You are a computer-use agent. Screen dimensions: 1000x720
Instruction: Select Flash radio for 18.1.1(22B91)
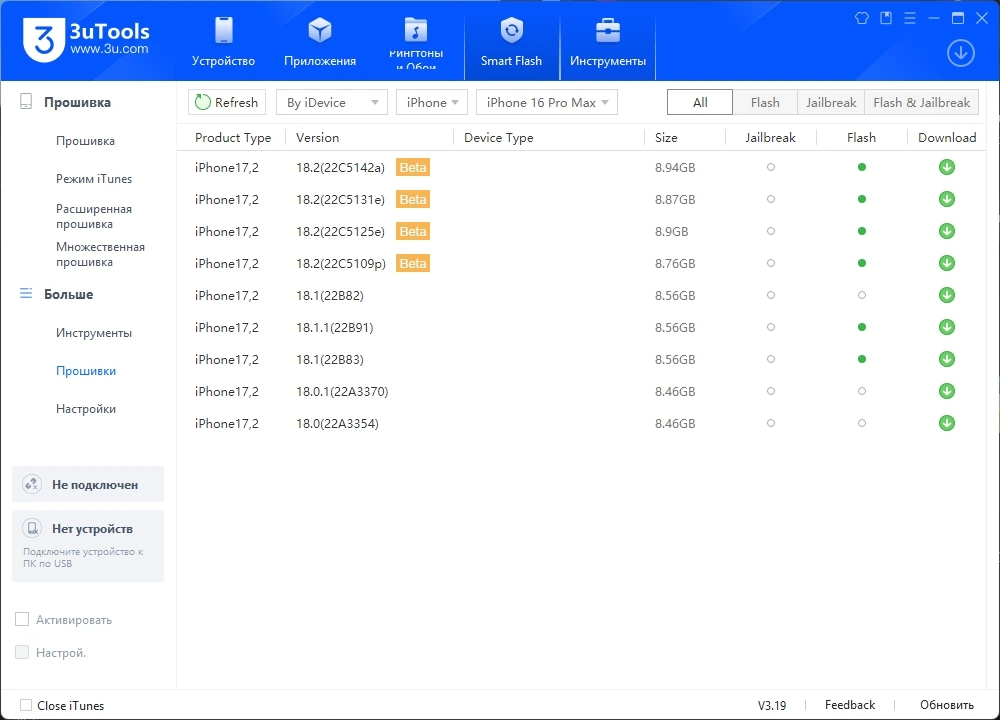pos(862,327)
